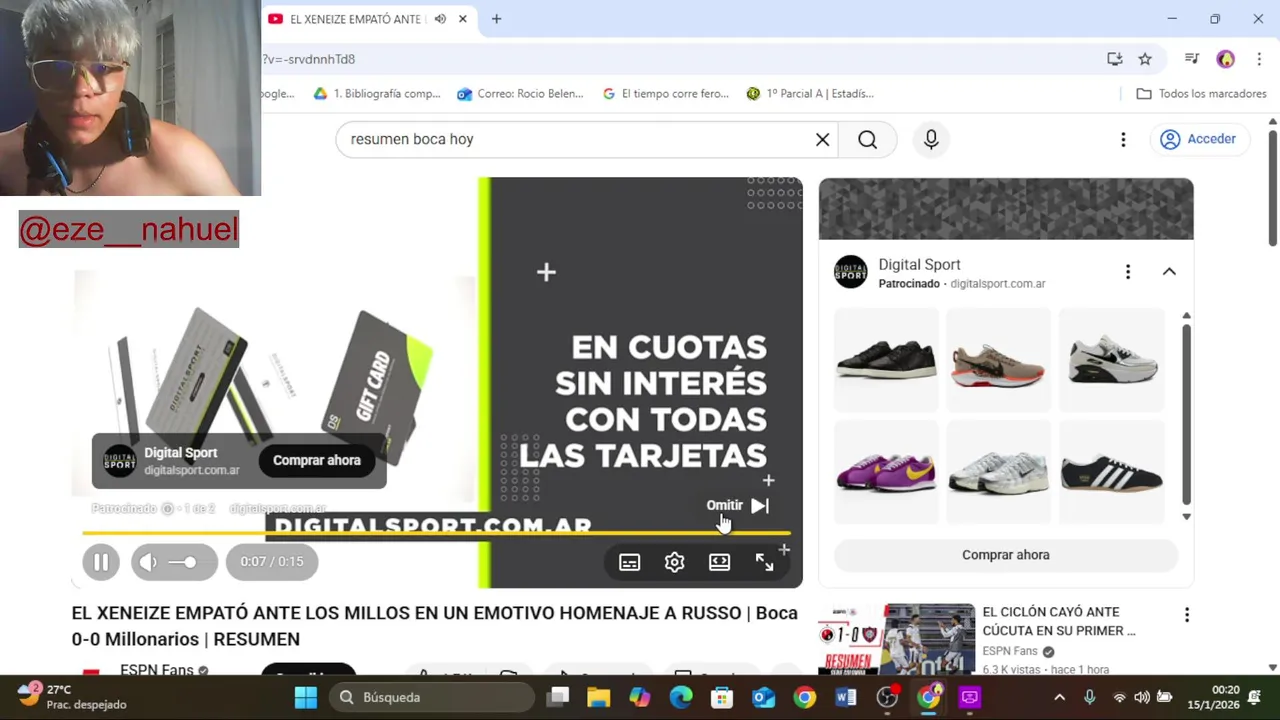Open Microsoft Store on the taskbar
Image resolution: width=1280 pixels, height=720 pixels.
(722, 697)
